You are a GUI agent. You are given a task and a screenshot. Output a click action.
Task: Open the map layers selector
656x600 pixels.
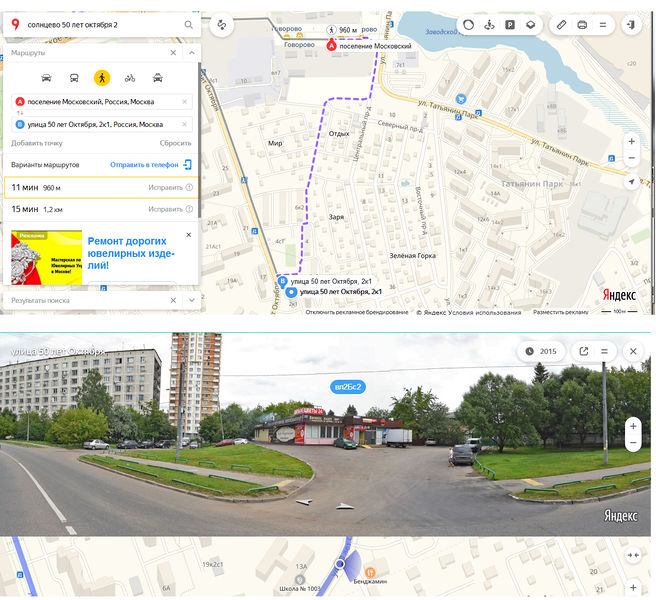[531, 24]
